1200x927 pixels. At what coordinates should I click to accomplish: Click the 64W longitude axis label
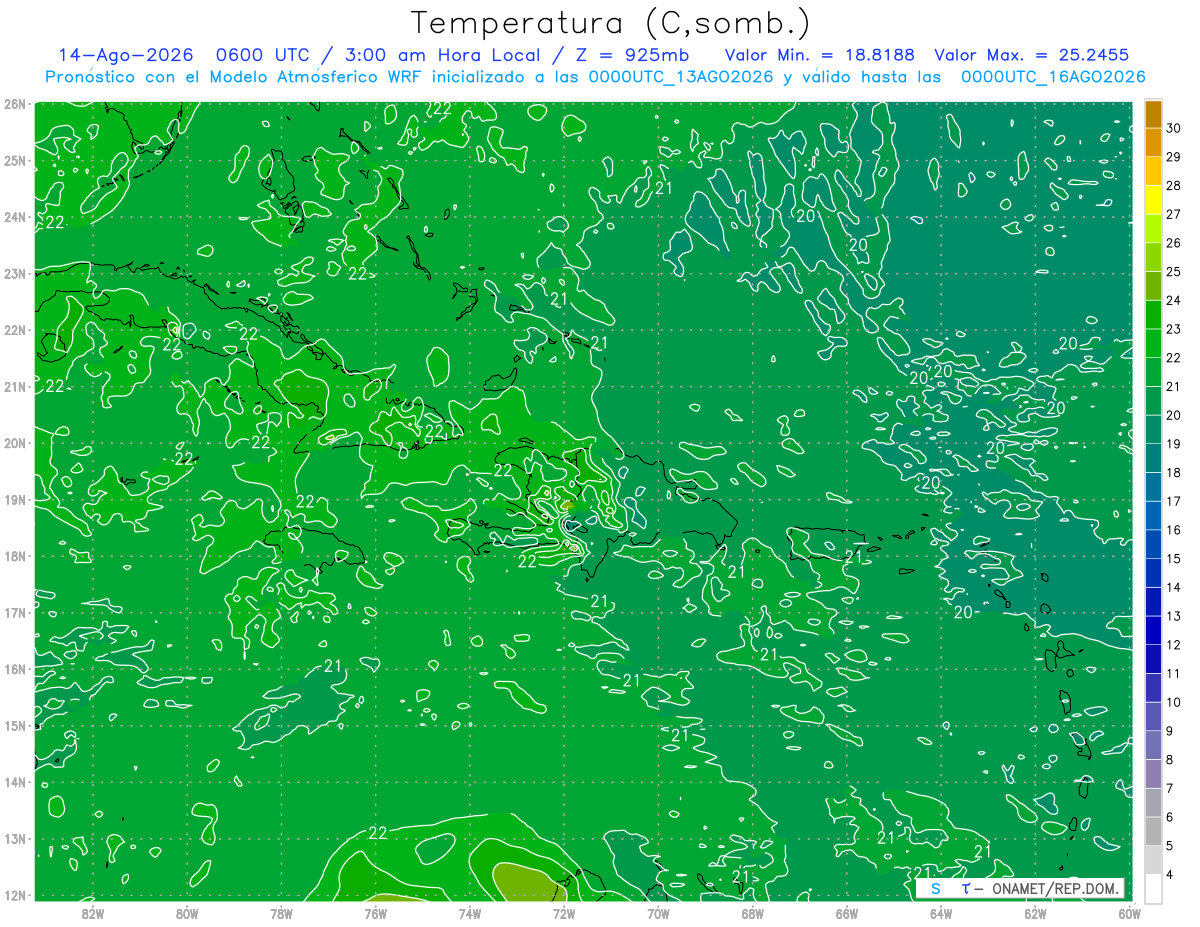click(x=941, y=912)
